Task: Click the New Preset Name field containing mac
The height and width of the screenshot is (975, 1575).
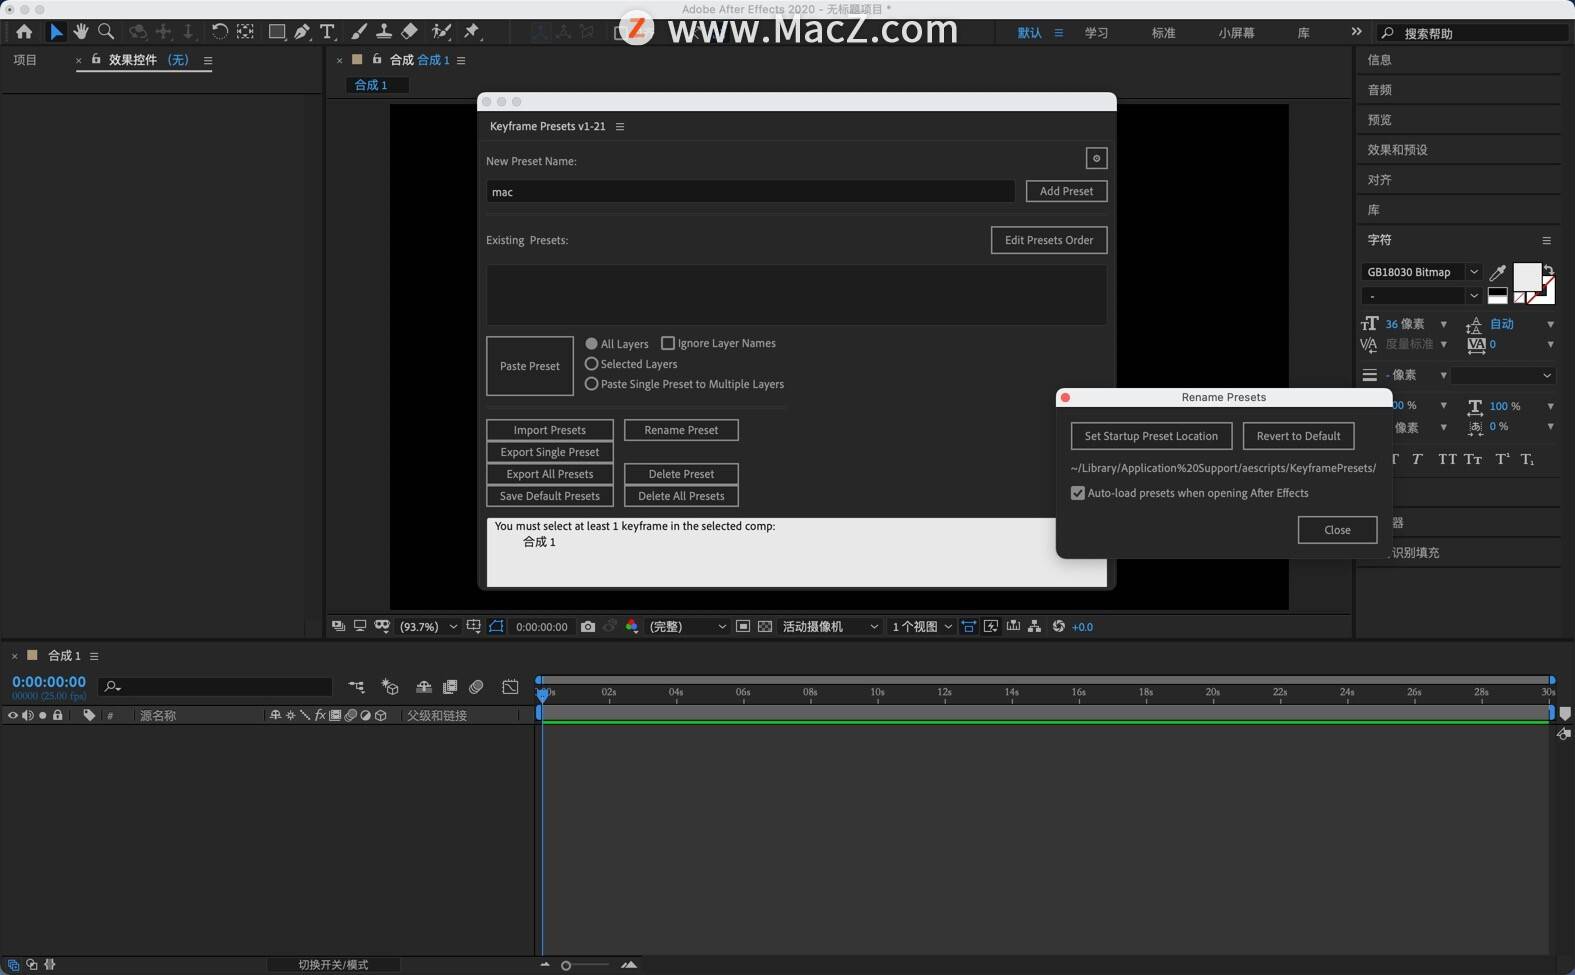Action: click(x=750, y=192)
